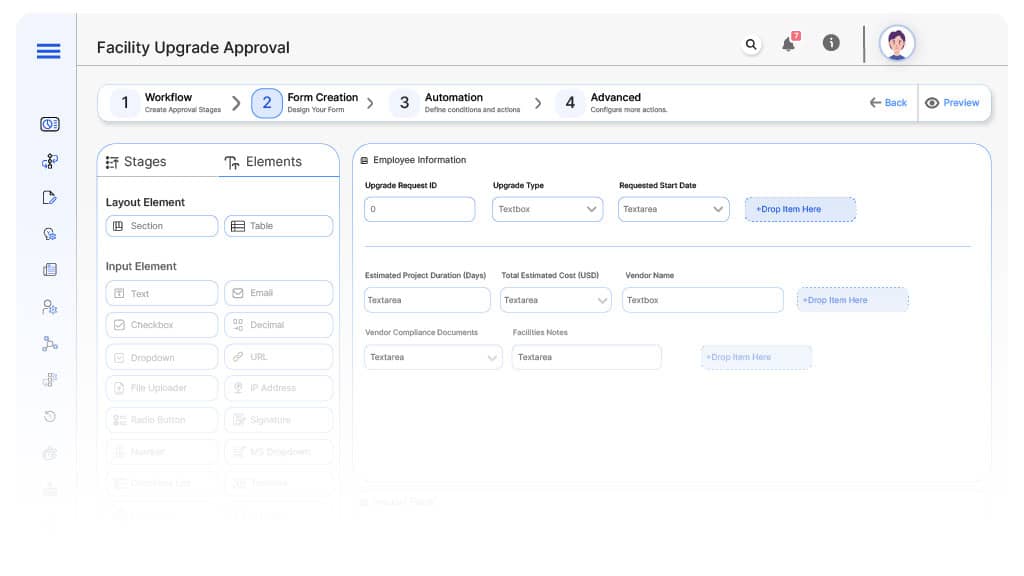Add a Checkbox input element
The width and height of the screenshot is (1024, 576).
click(161, 325)
